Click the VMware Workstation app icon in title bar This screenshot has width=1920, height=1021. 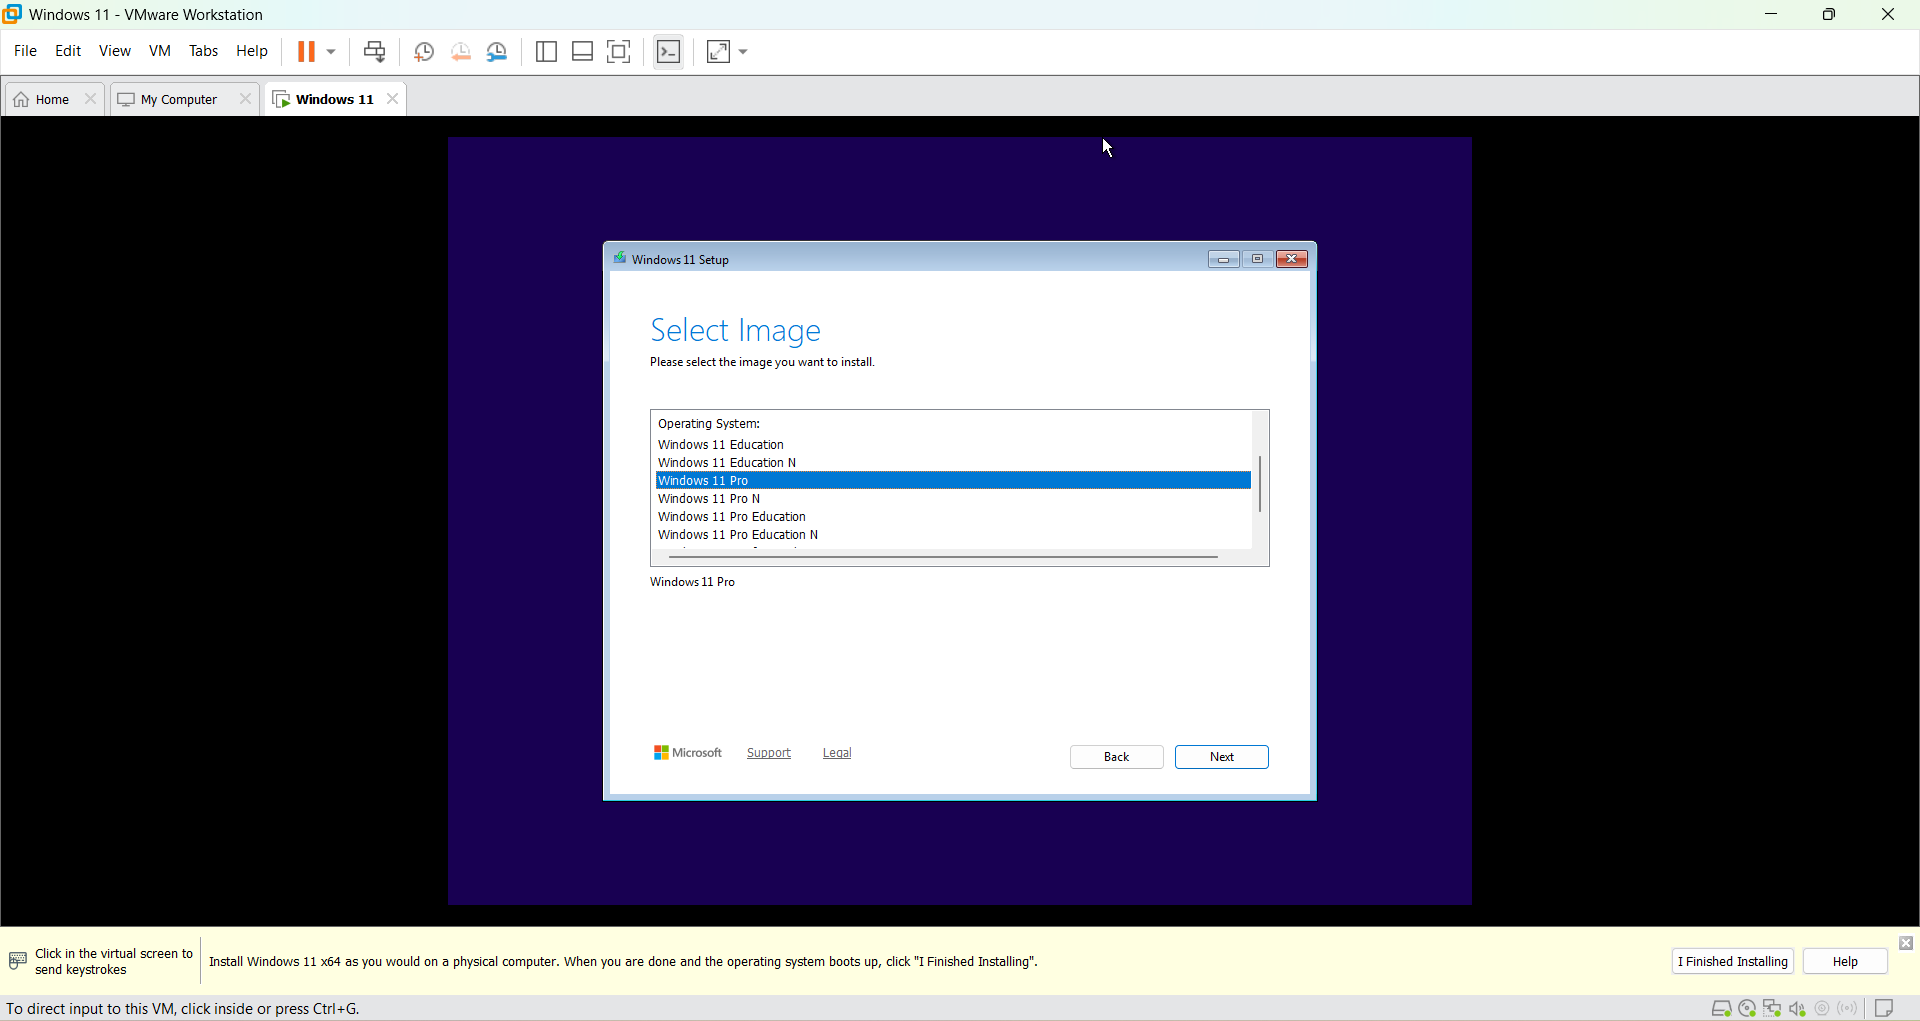coord(13,14)
